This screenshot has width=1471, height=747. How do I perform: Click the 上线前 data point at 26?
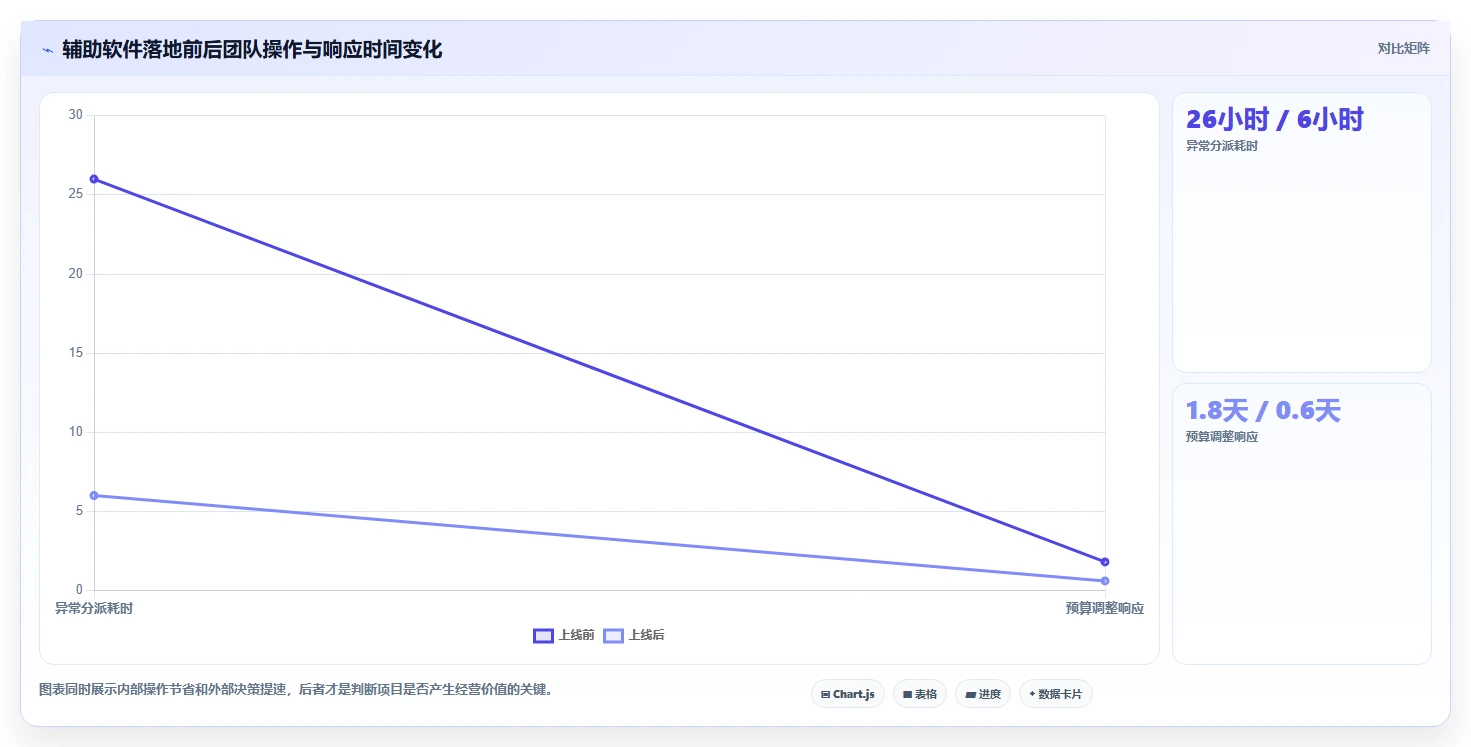94,179
